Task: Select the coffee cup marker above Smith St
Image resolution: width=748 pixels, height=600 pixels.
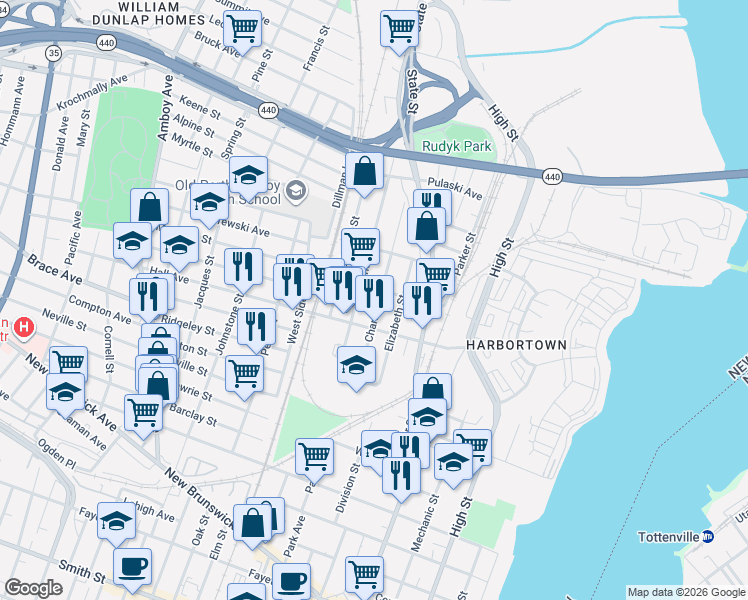Action: 133,571
